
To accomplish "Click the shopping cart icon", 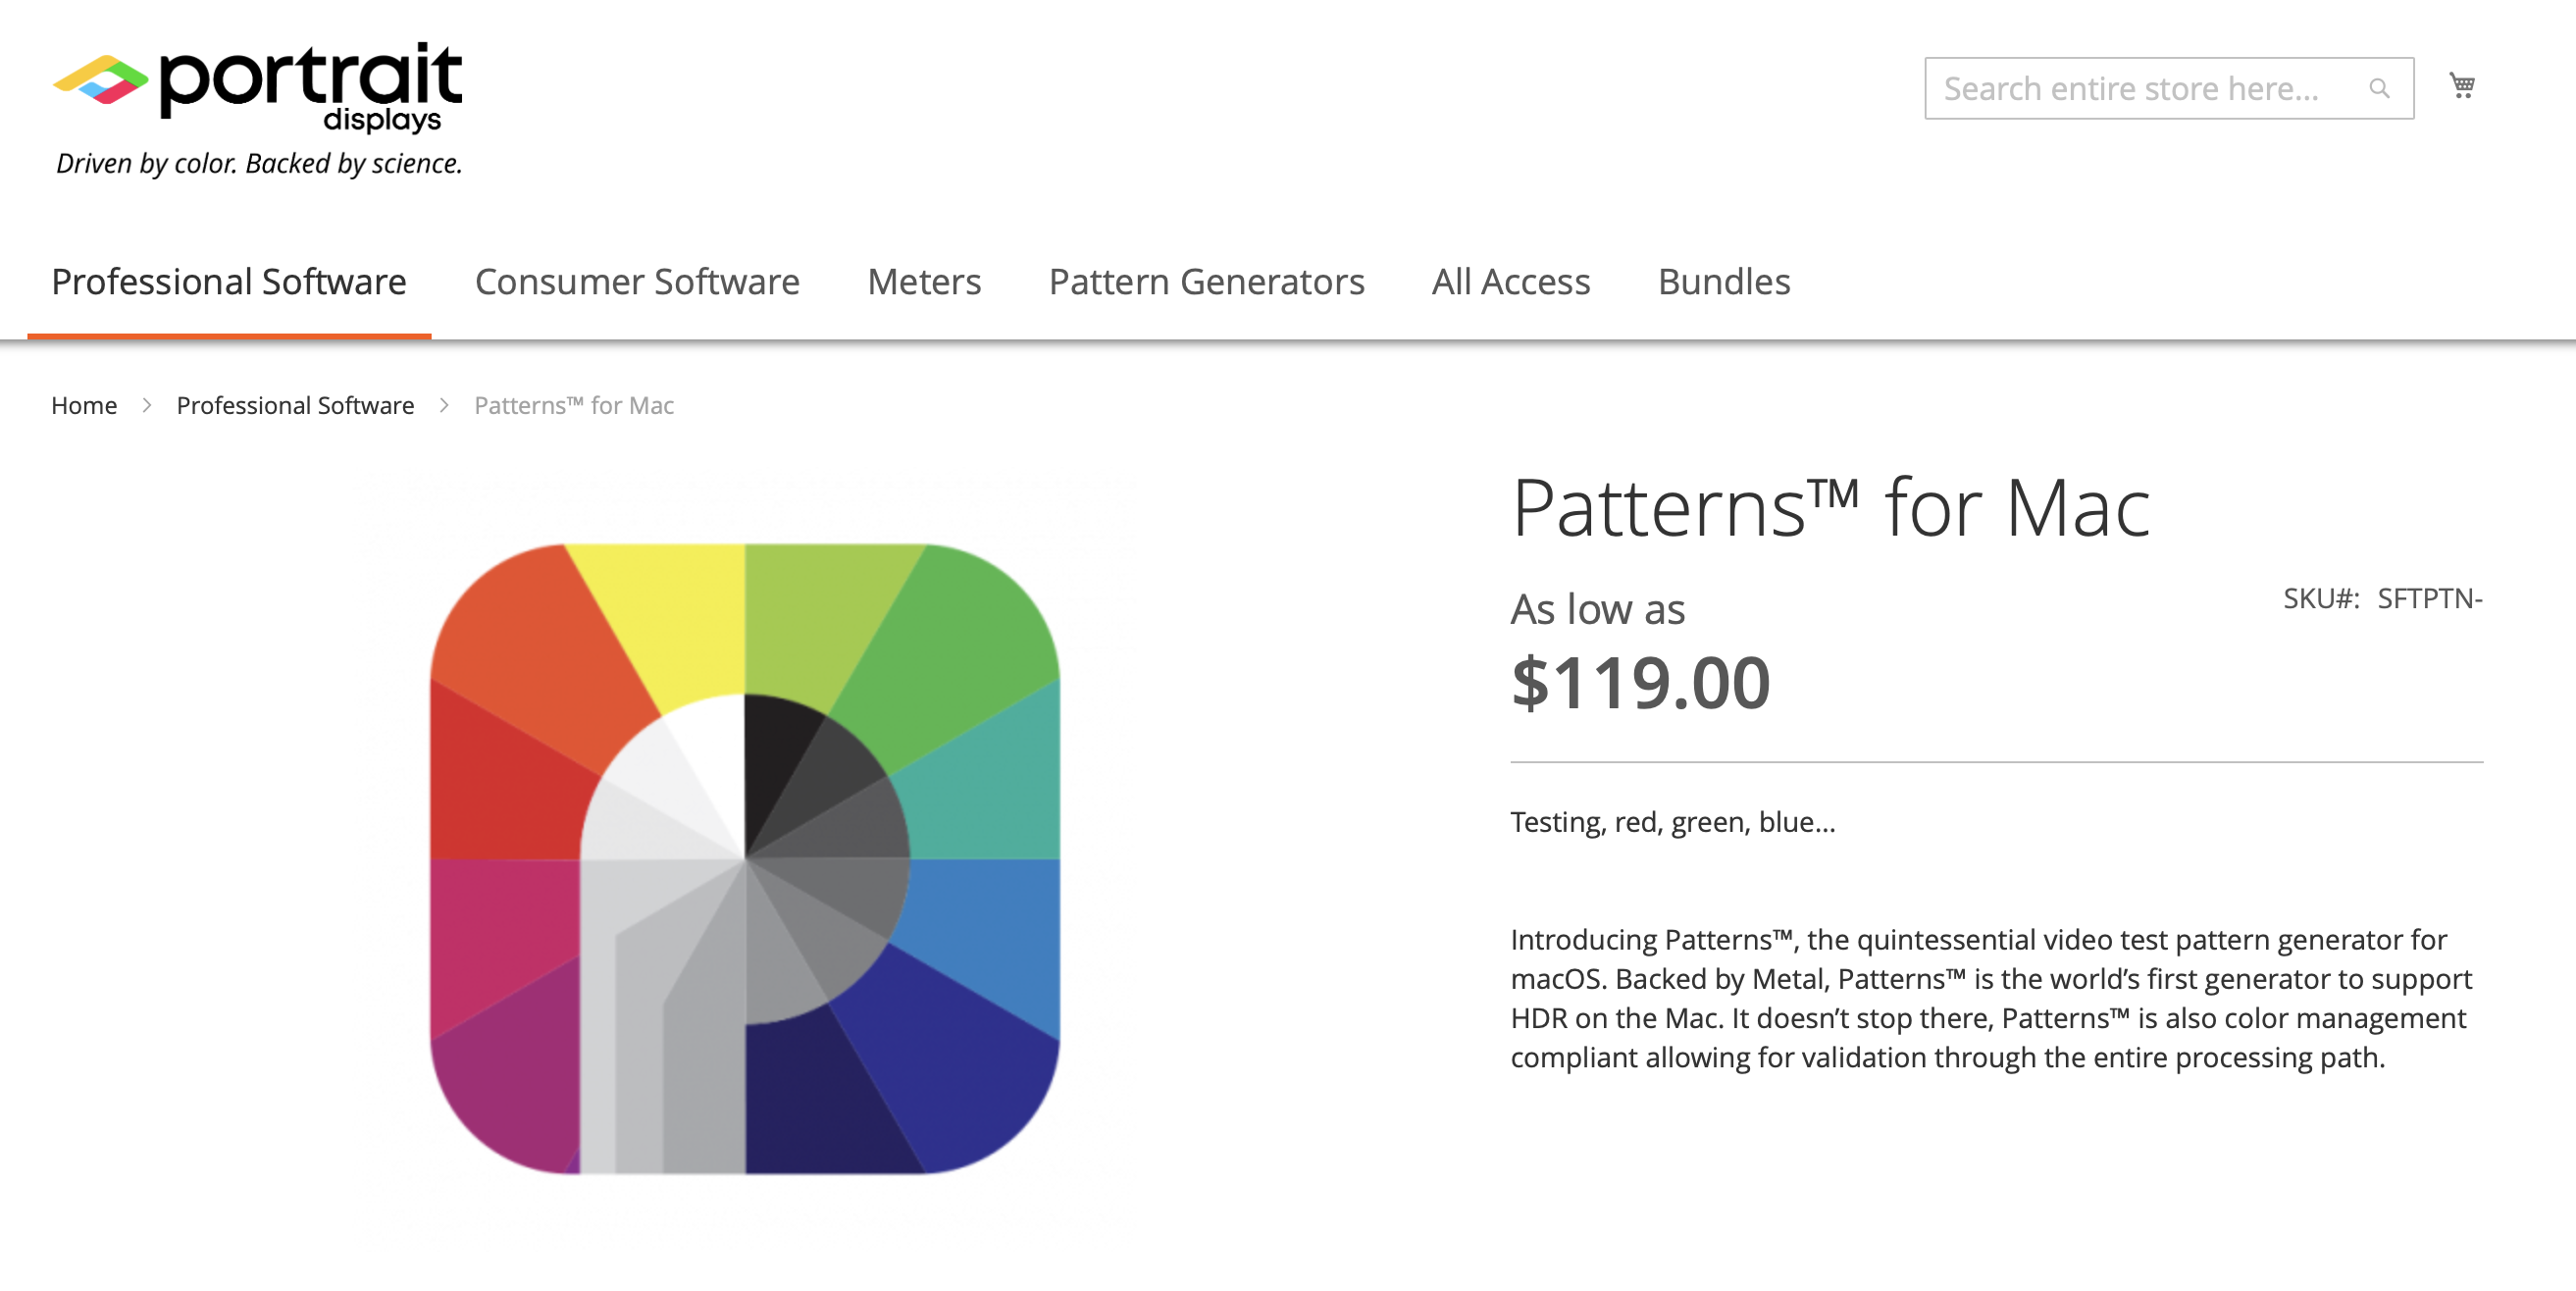I will point(2461,86).
